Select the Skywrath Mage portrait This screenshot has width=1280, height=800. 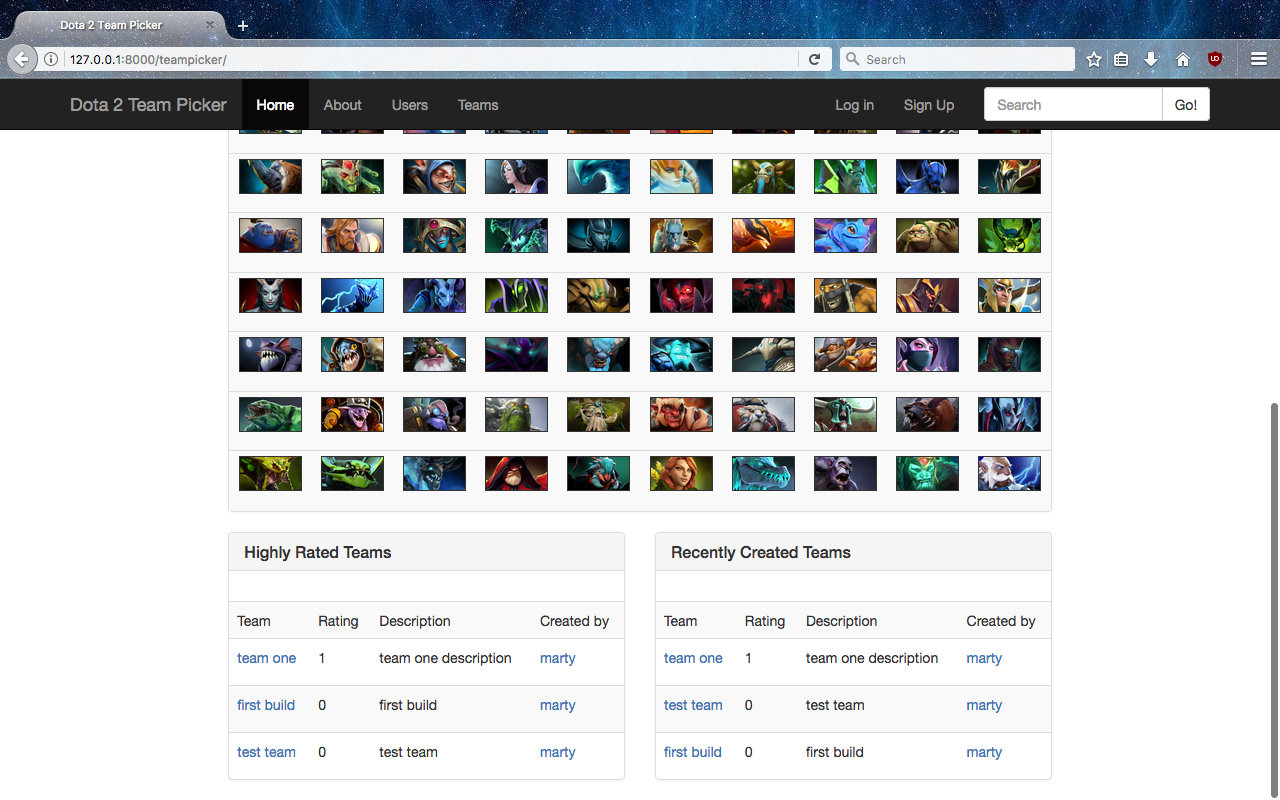[x=1009, y=295]
